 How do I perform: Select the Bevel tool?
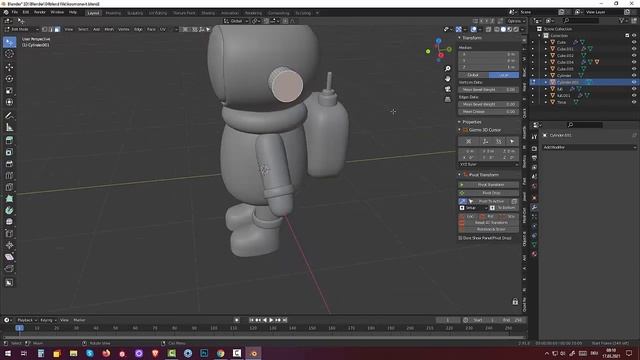coord(9,164)
